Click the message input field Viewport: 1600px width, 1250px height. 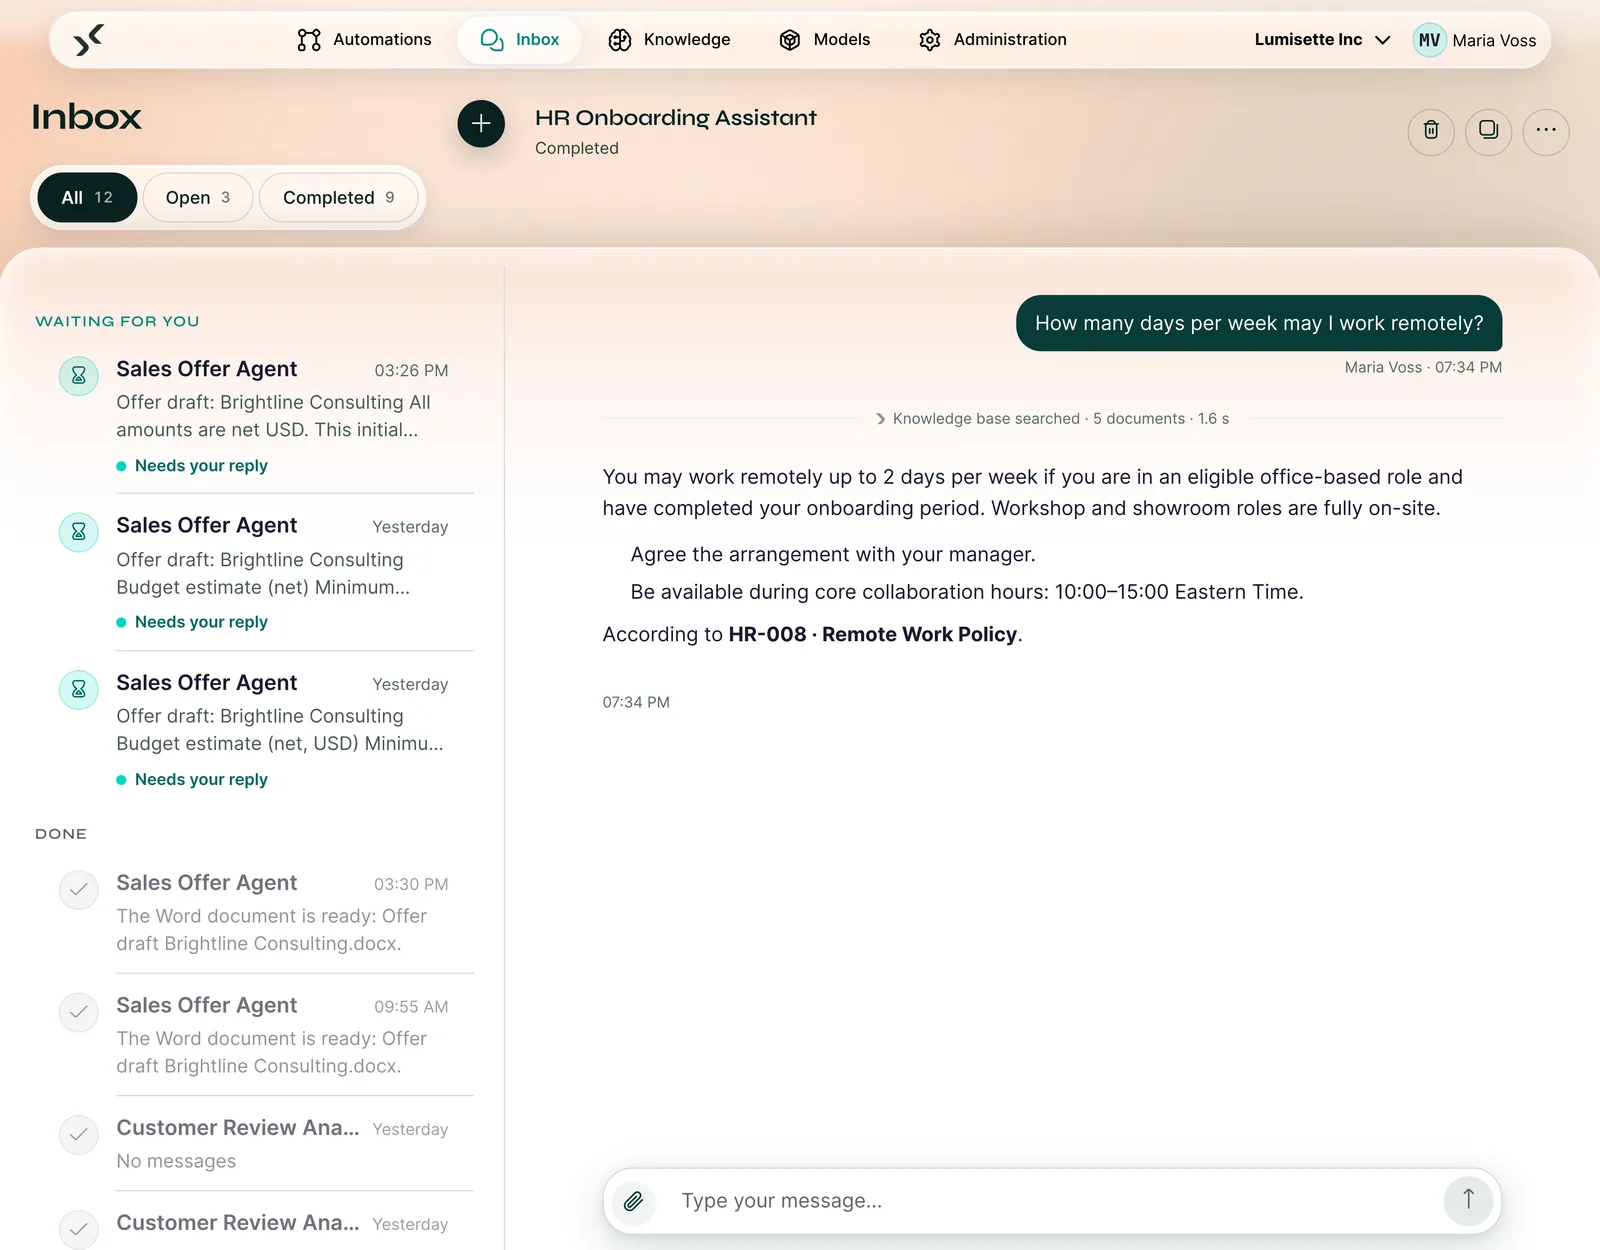(x=1050, y=1201)
